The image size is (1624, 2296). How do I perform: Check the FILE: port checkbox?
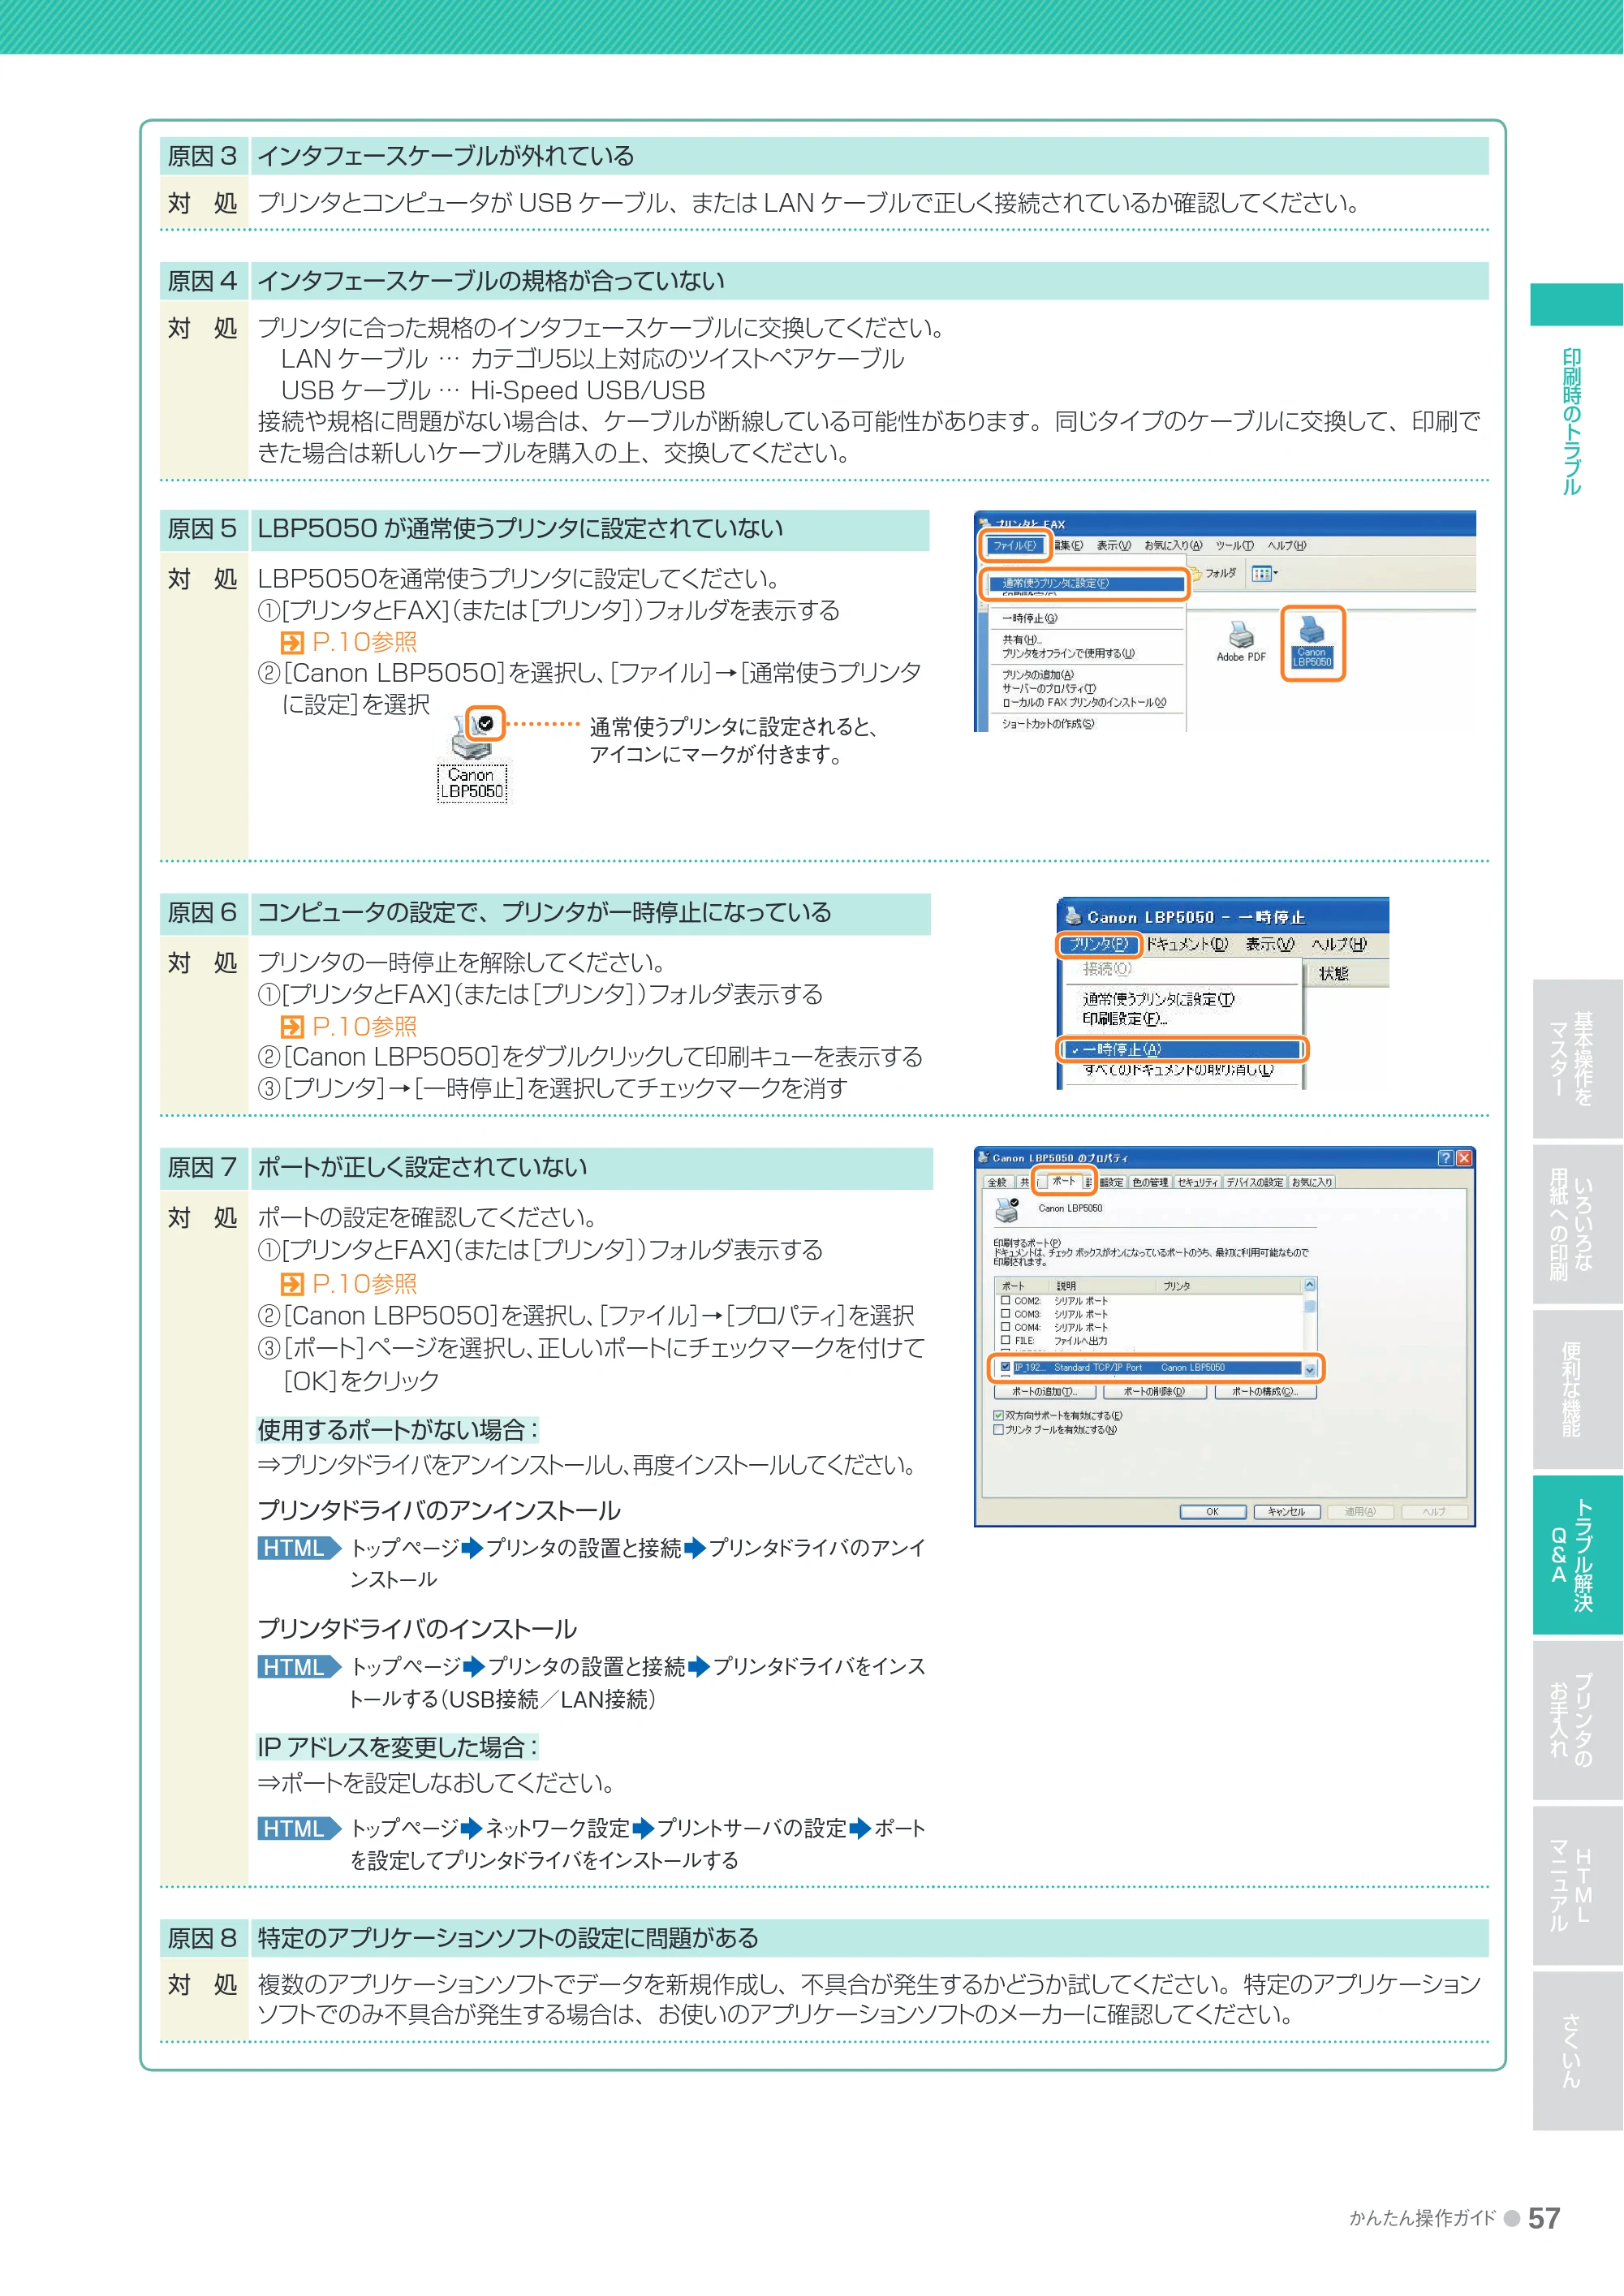pyautogui.click(x=1005, y=1340)
